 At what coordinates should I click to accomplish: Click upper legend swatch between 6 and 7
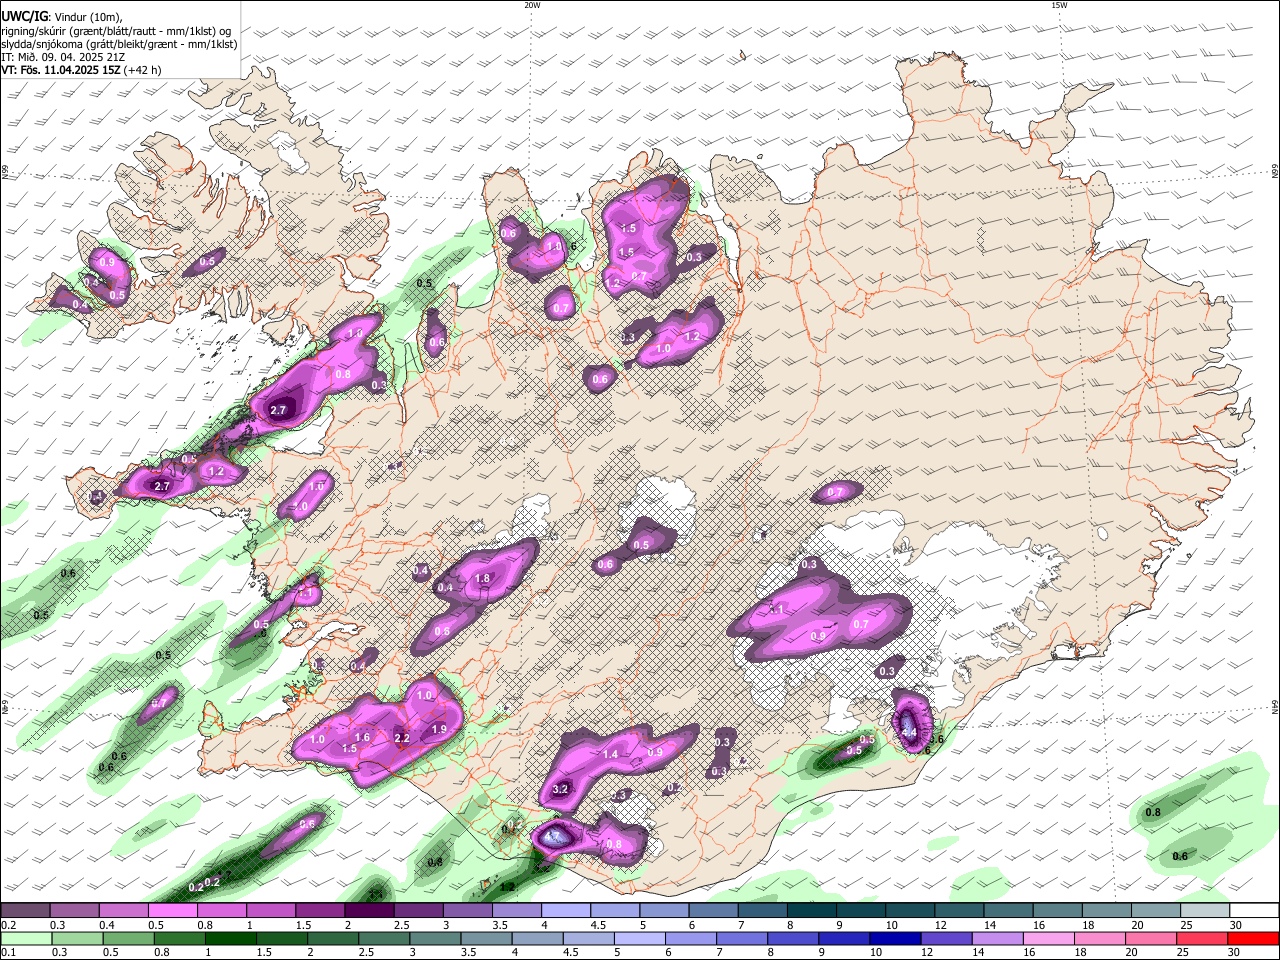[712, 910]
